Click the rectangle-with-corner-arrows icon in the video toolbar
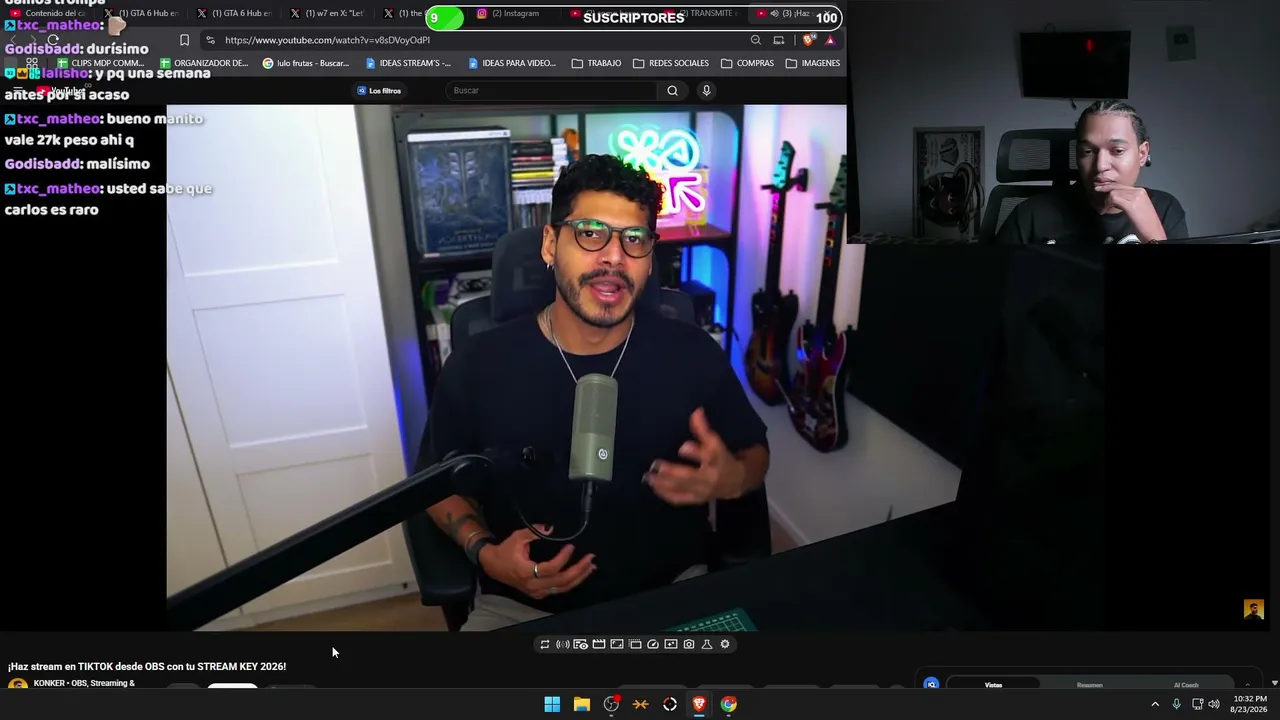 pyautogui.click(x=617, y=645)
